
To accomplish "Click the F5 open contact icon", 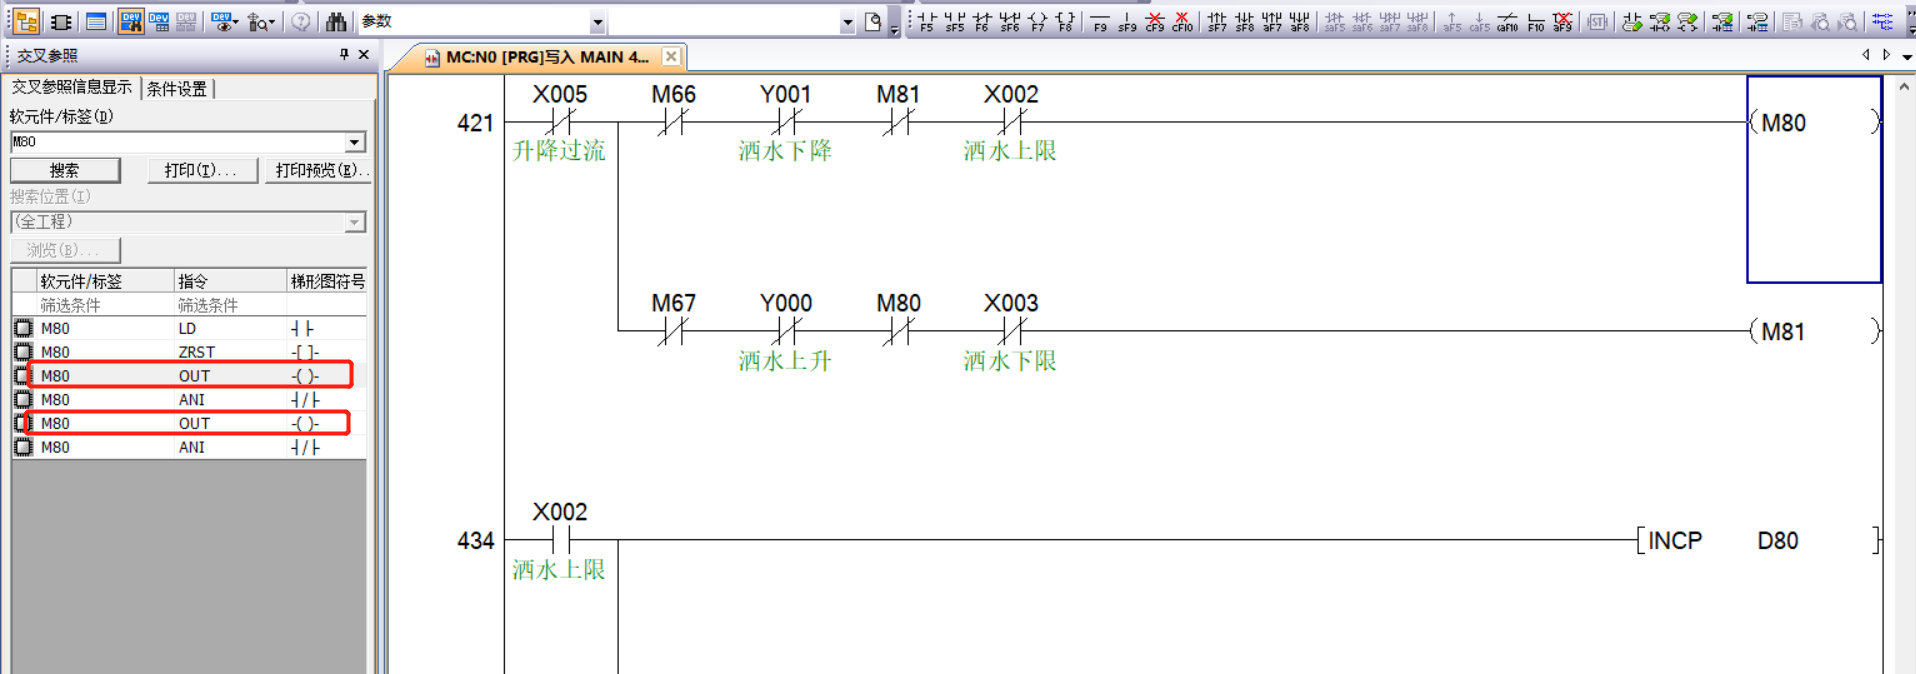I will click(926, 21).
